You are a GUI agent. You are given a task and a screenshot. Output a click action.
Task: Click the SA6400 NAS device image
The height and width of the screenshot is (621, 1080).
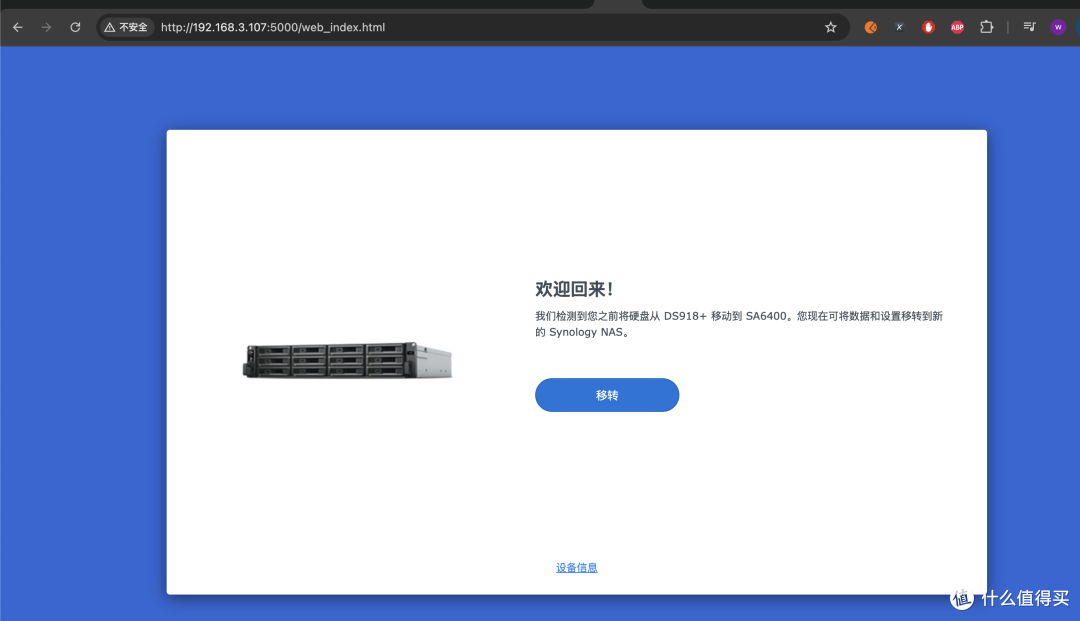[347, 360]
